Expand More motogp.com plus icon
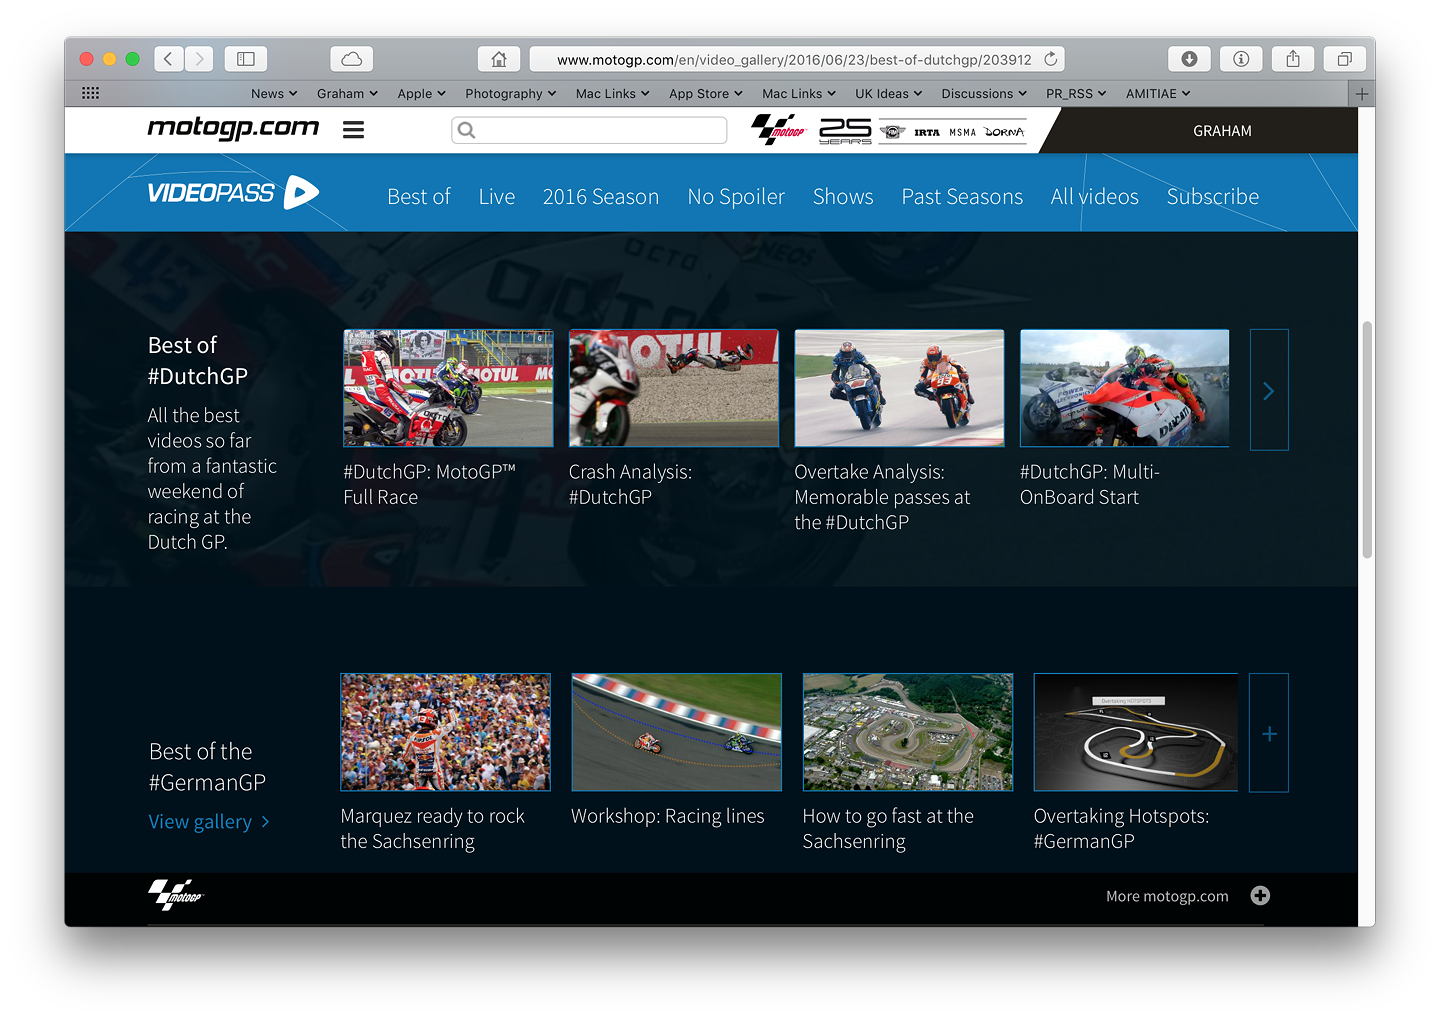The image size is (1440, 1019). [1260, 896]
